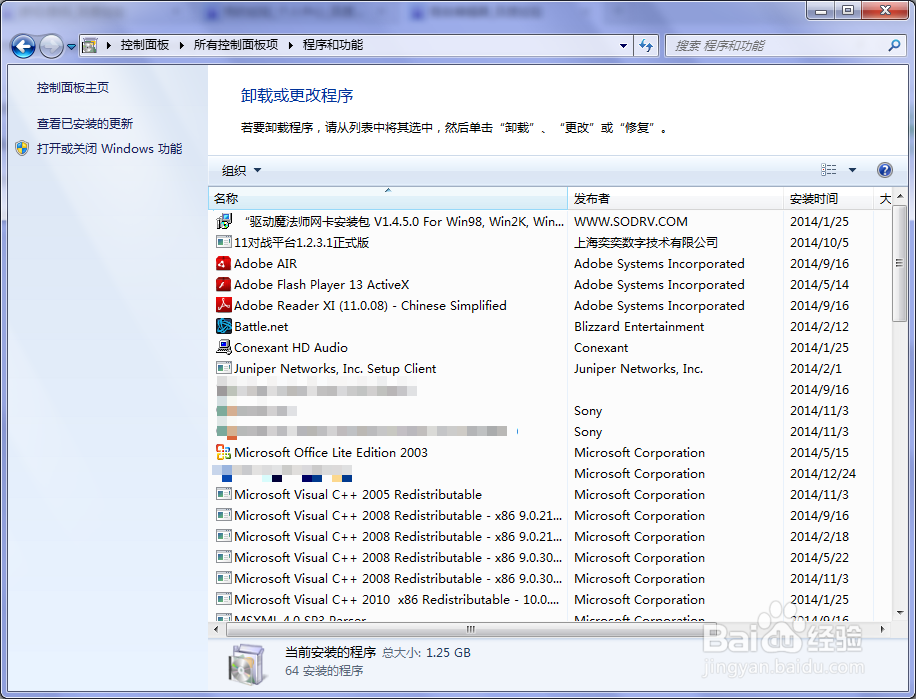Click the horizontal scrollbar left arrow
The height and width of the screenshot is (699, 916).
coord(216,630)
